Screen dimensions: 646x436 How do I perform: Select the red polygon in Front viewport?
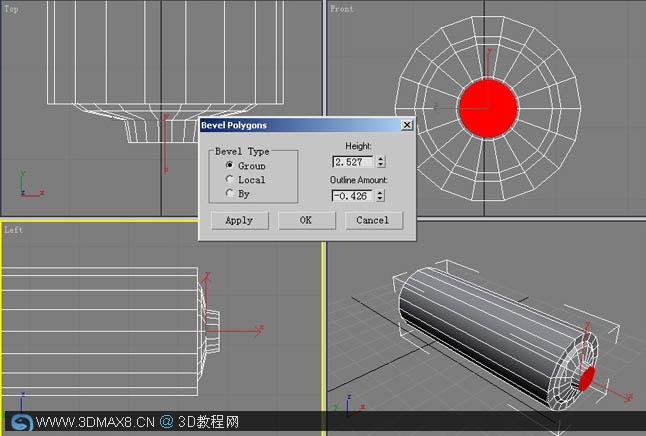click(488, 109)
